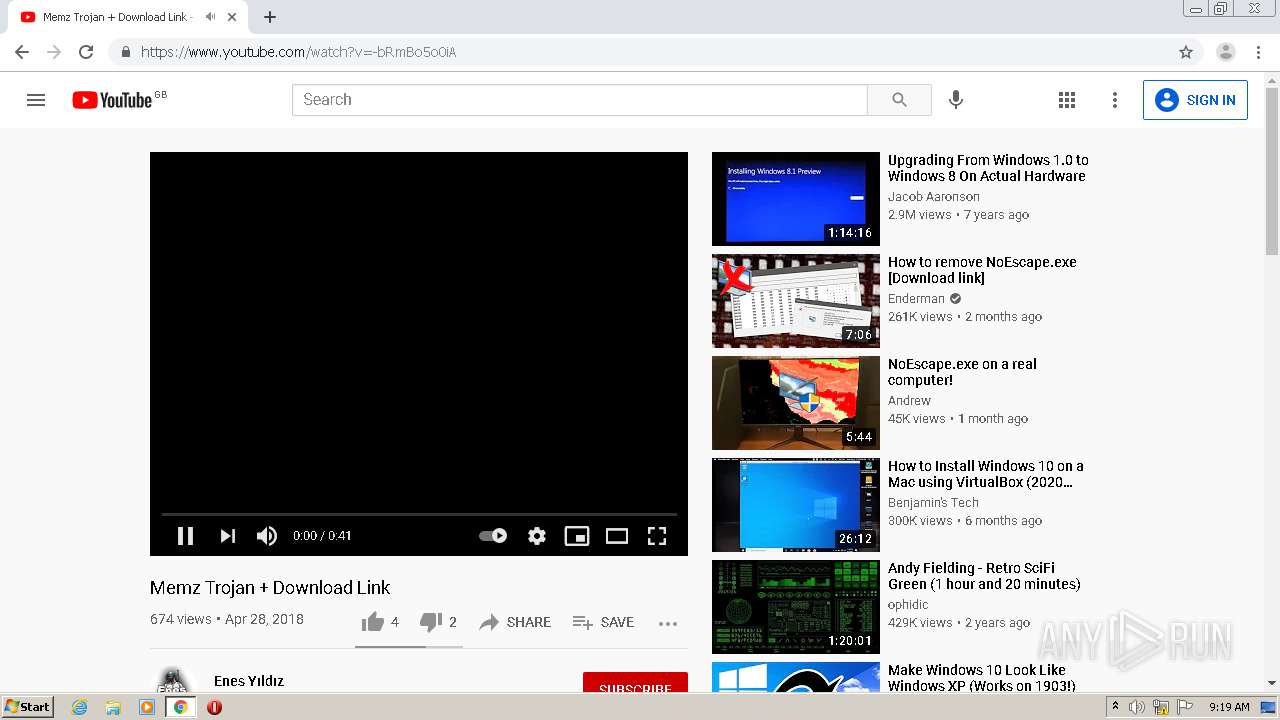Reload the page
Image resolution: width=1280 pixels, height=720 pixels.
point(86,52)
